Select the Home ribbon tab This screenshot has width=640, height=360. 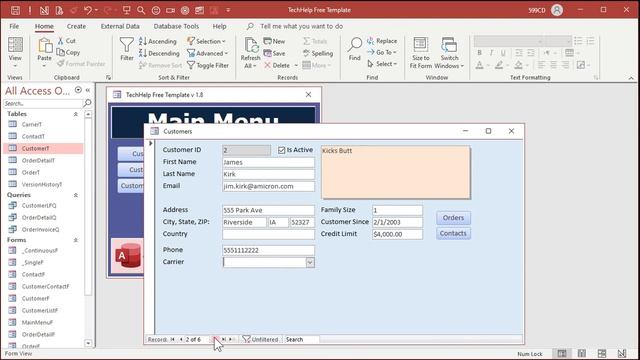click(x=44, y=26)
